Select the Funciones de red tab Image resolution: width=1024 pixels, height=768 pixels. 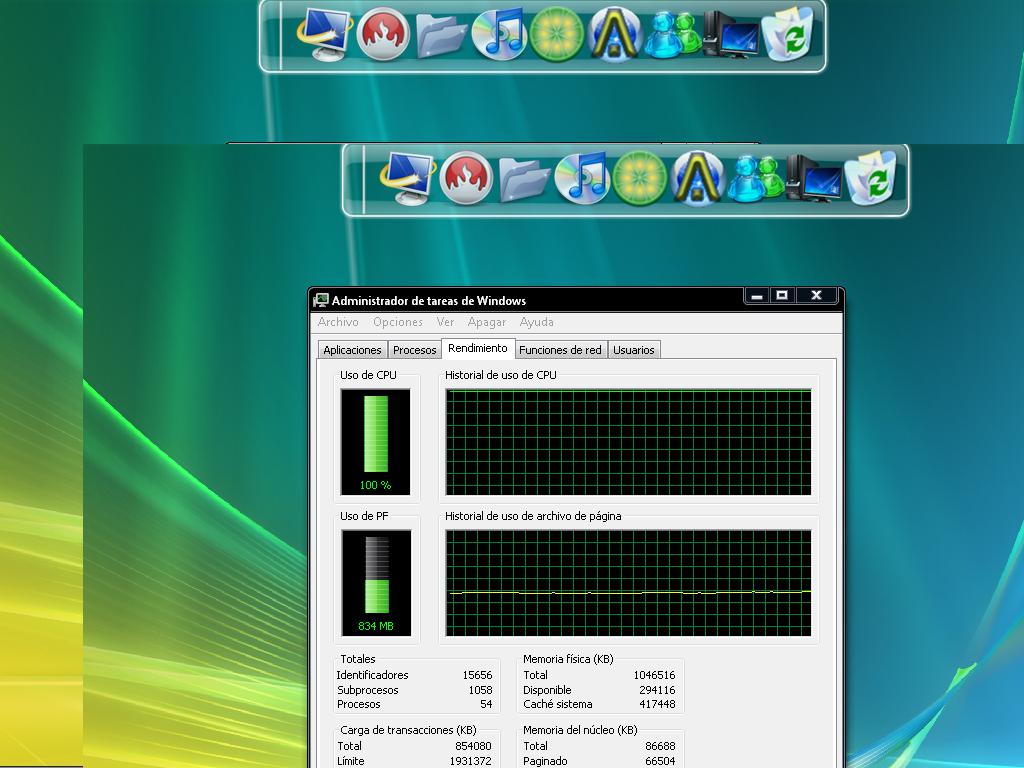560,350
